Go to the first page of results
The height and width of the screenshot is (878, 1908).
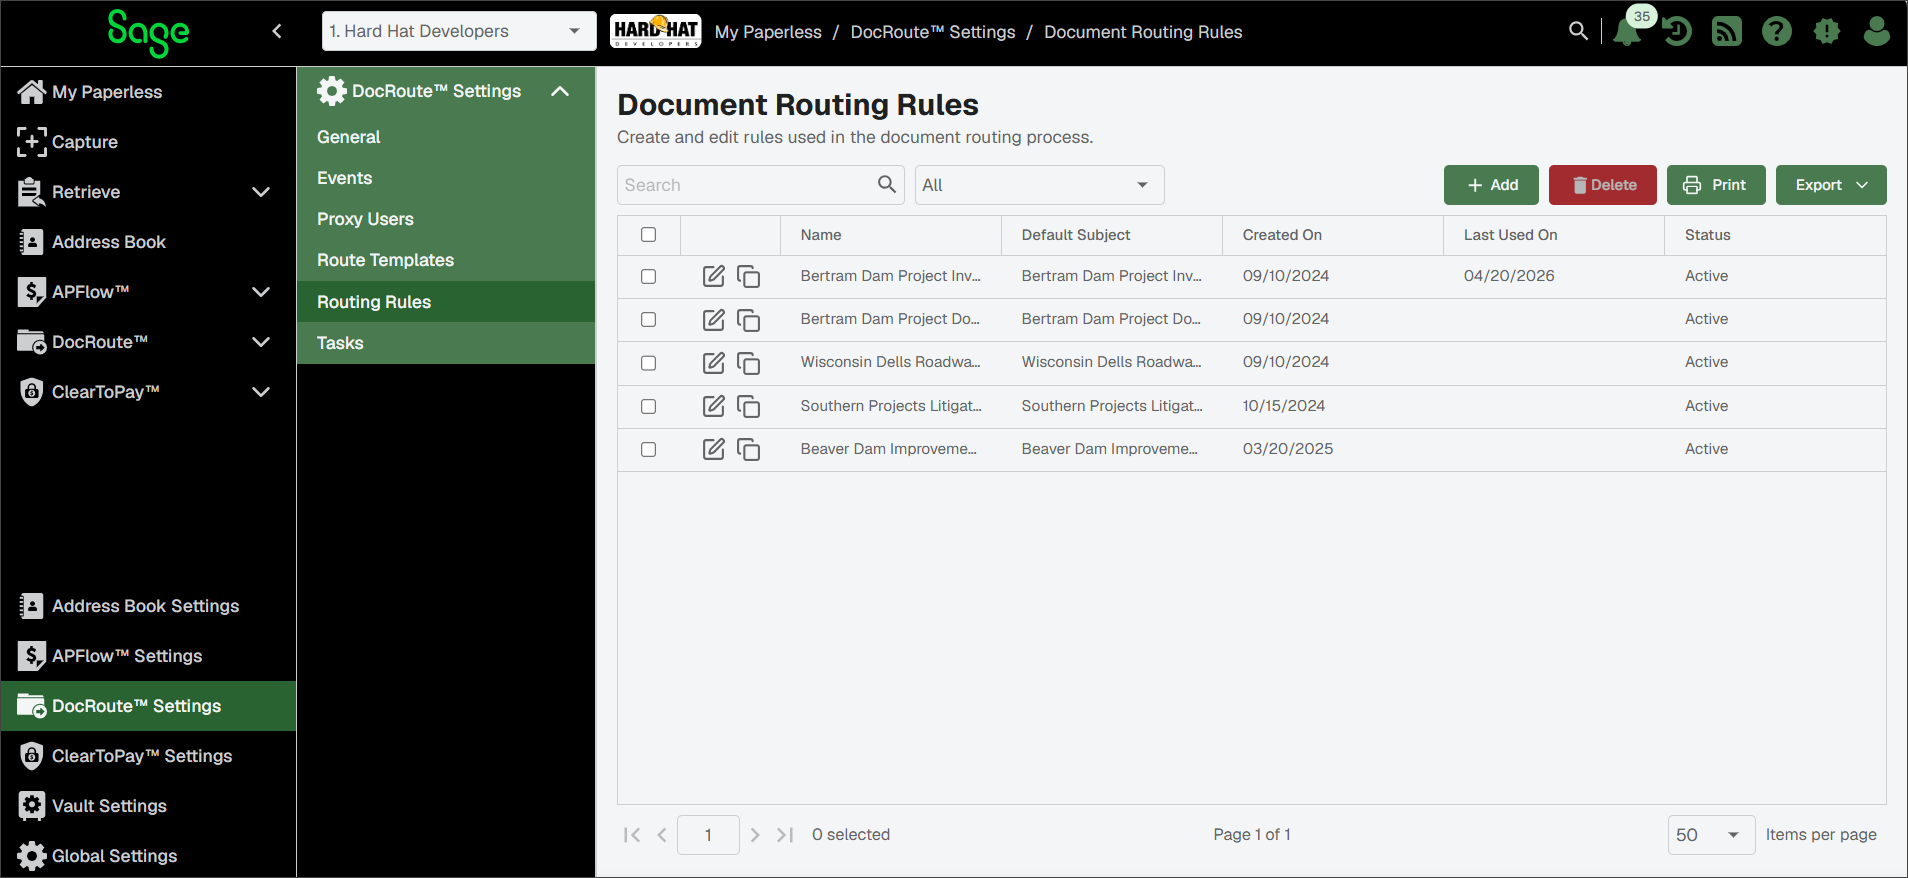(x=632, y=835)
